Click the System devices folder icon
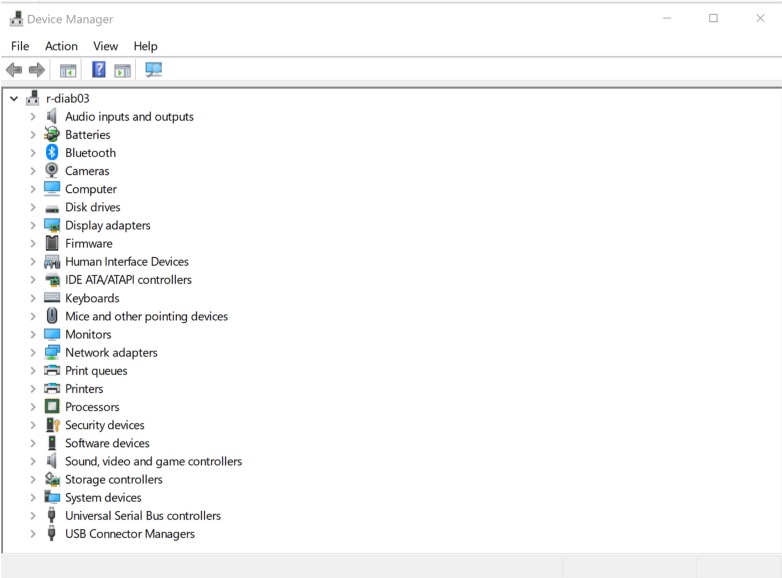The height and width of the screenshot is (578, 782). click(x=52, y=497)
